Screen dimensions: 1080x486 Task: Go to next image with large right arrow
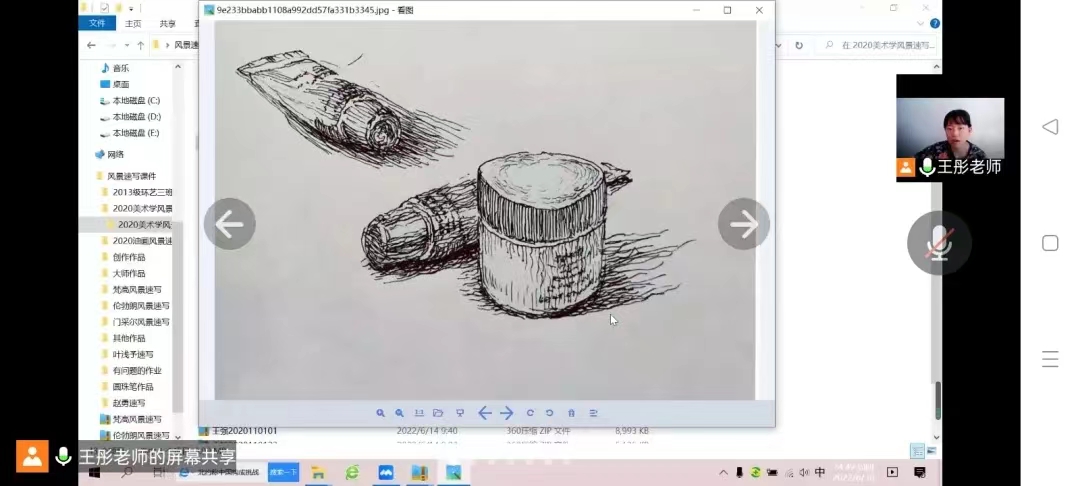743,224
